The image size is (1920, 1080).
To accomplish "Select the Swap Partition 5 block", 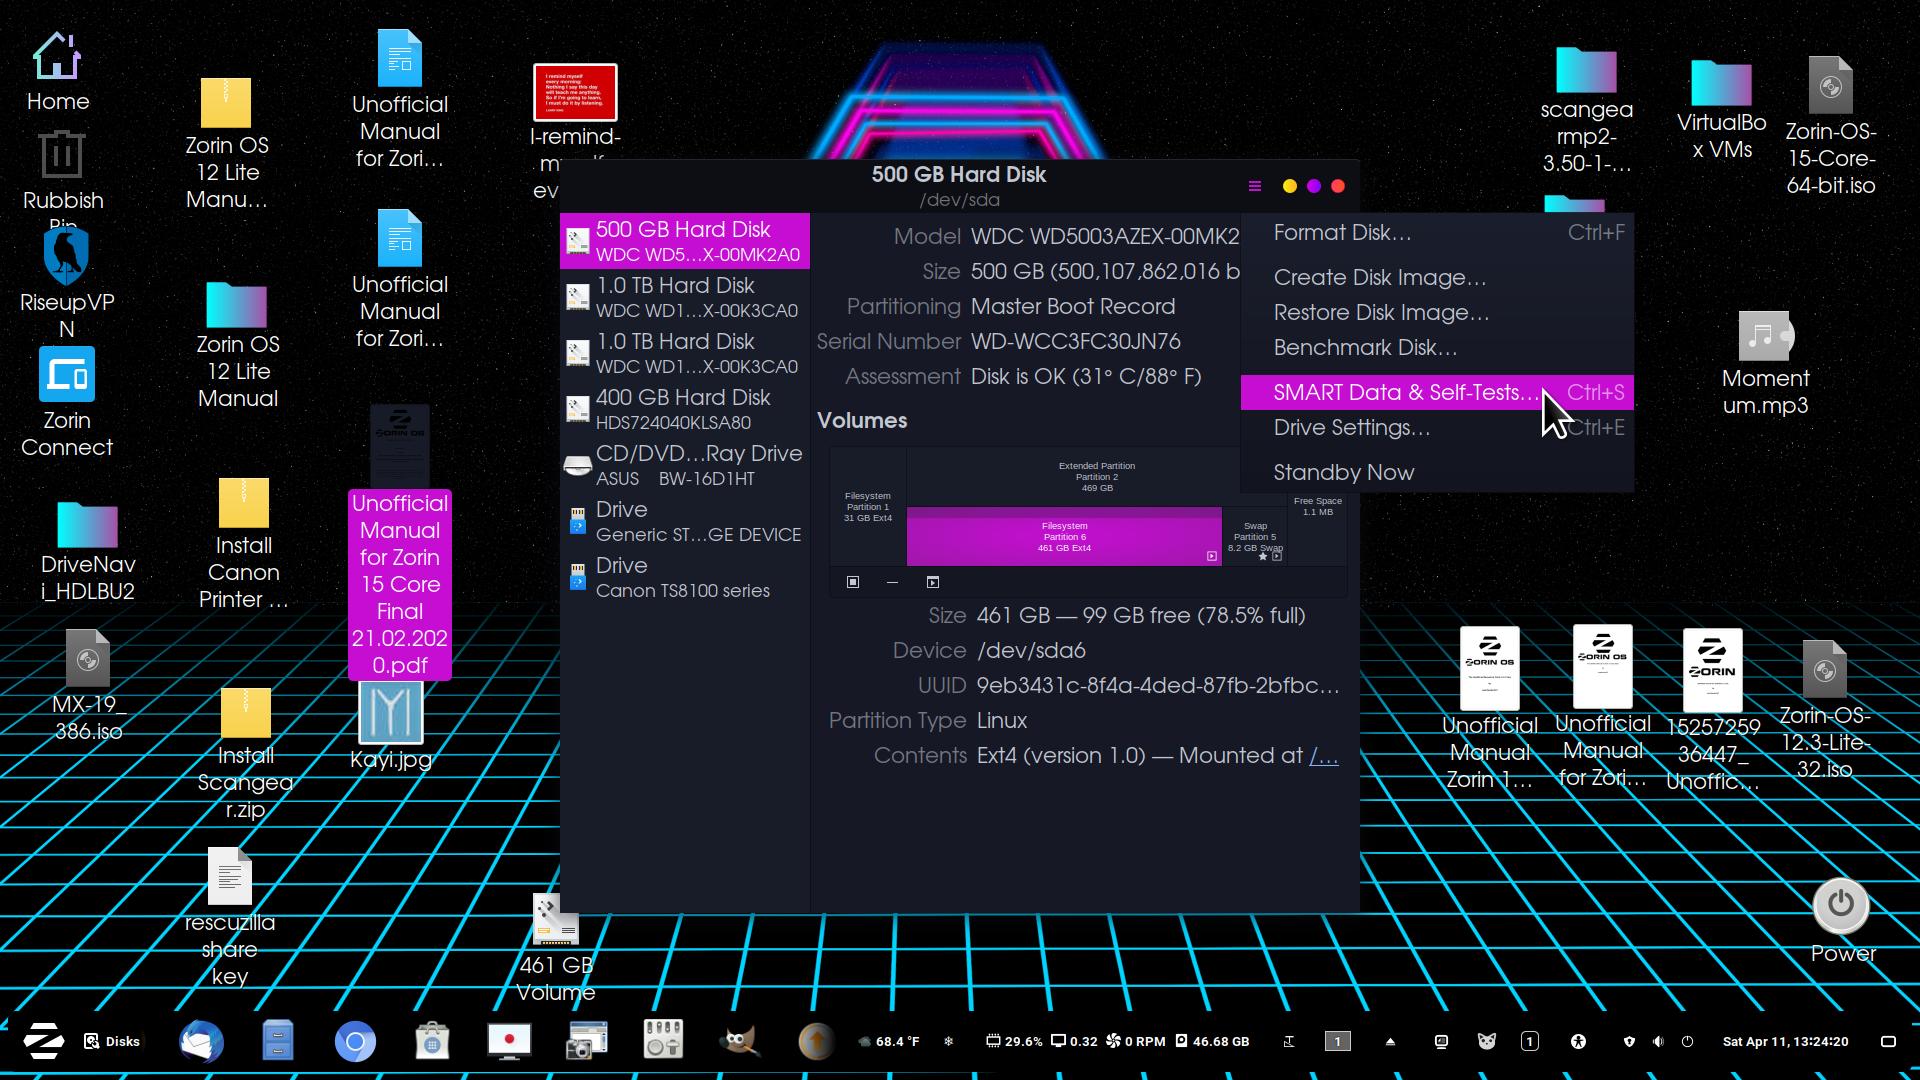I will click(1253, 536).
